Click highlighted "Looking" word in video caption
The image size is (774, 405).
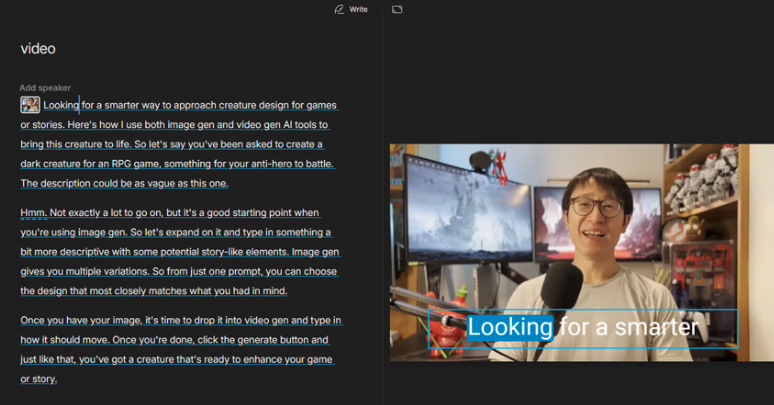(510, 327)
